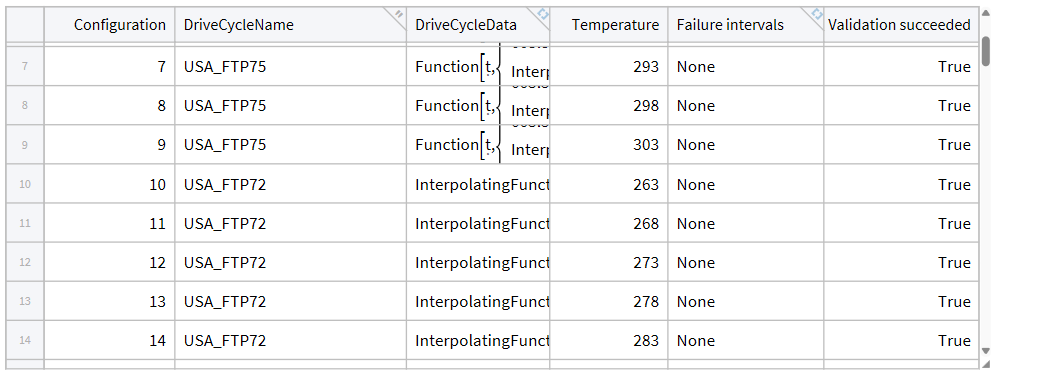Click the USA_FTP75 cell in row 9
The height and width of the screenshot is (382, 1046).
pyautogui.click(x=291, y=145)
